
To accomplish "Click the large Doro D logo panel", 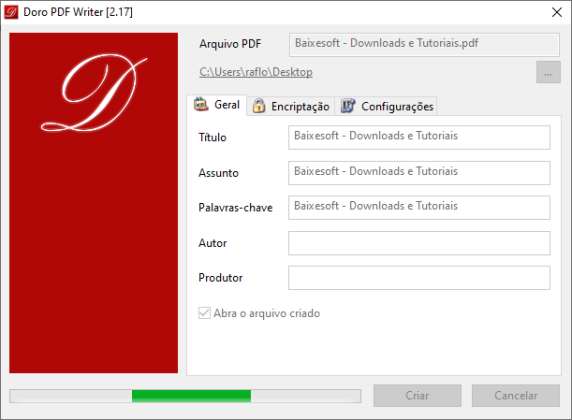I will point(93,203).
